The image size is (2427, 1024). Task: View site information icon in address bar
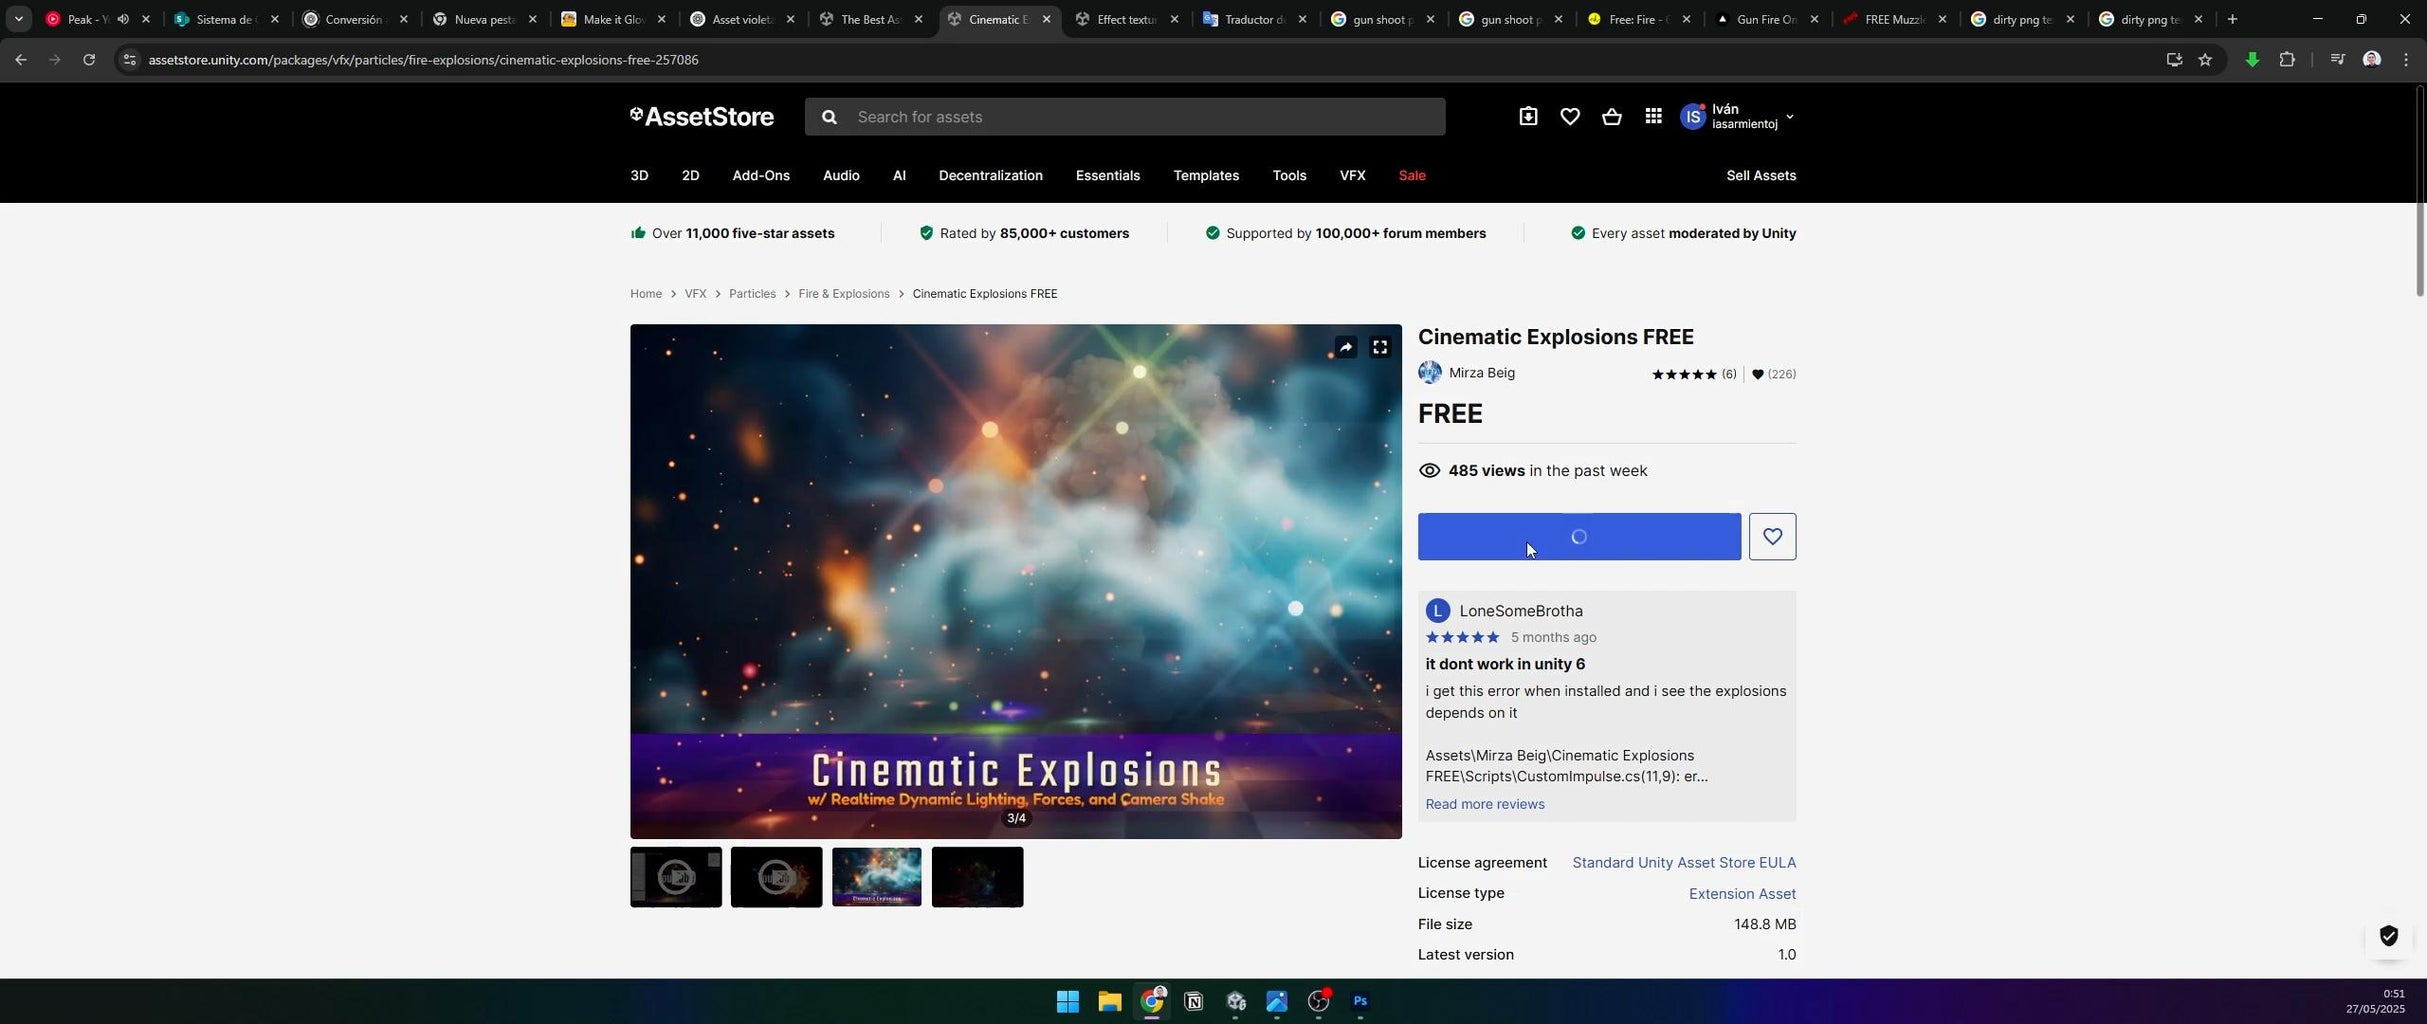click(128, 60)
